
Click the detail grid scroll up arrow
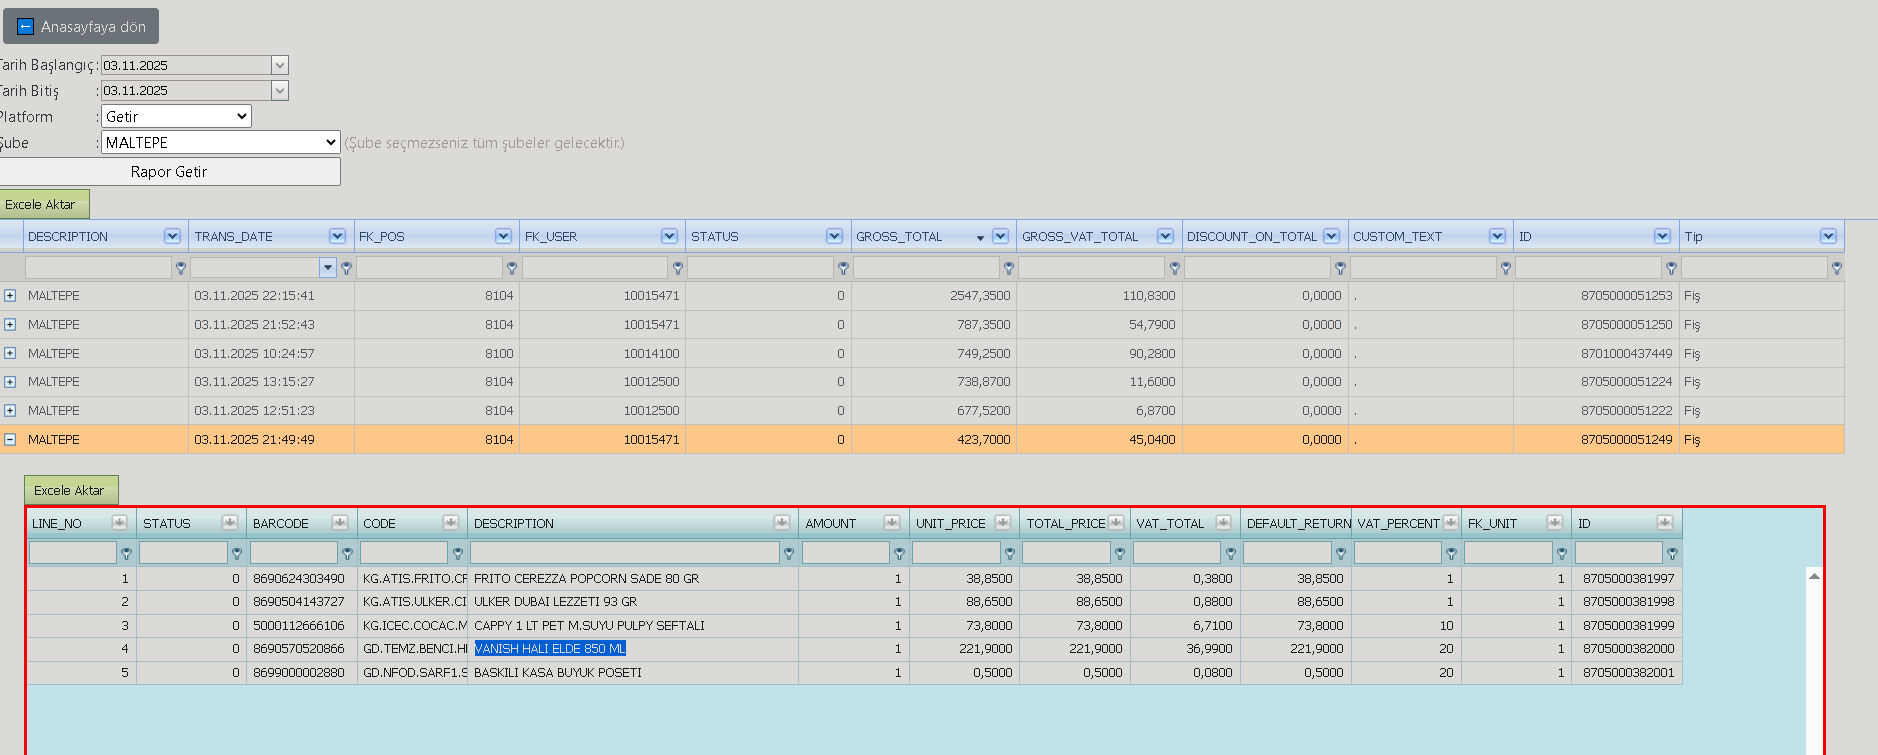pyautogui.click(x=1814, y=576)
